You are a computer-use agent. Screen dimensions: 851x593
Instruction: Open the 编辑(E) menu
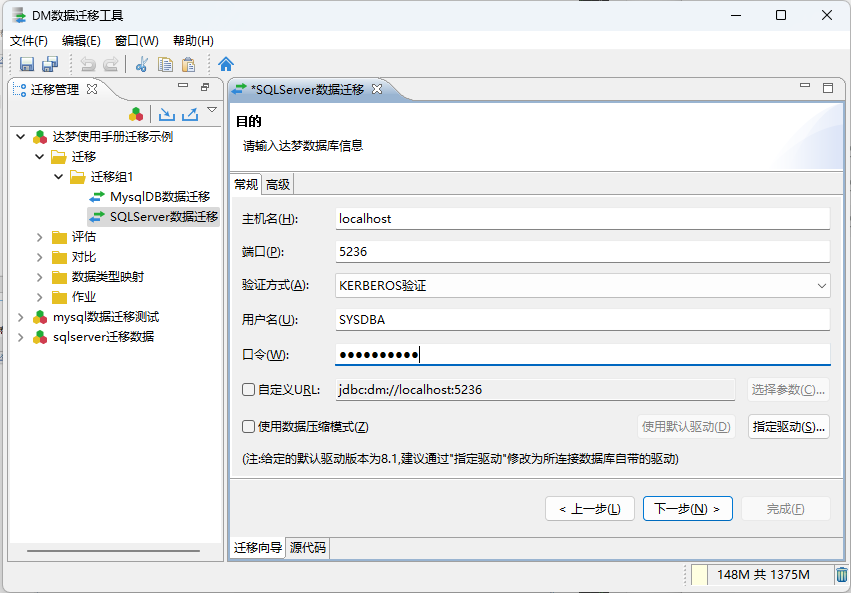pyautogui.click(x=81, y=41)
